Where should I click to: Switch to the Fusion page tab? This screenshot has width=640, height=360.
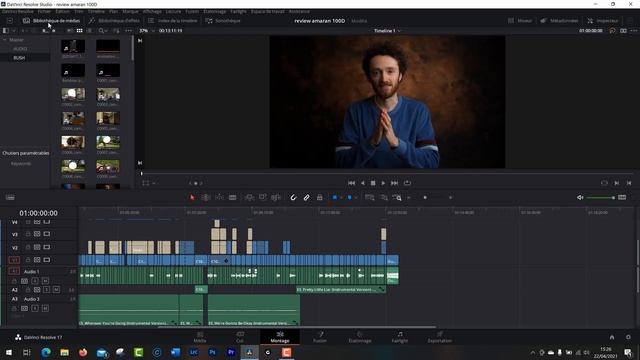[320, 337]
